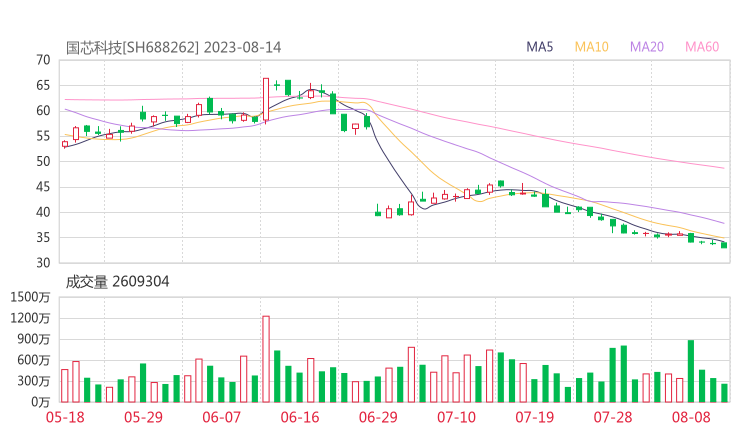Image resolution: width=740 pixels, height=440 pixels.
Task: Click the 600万 volume axis label
Action: point(34,360)
